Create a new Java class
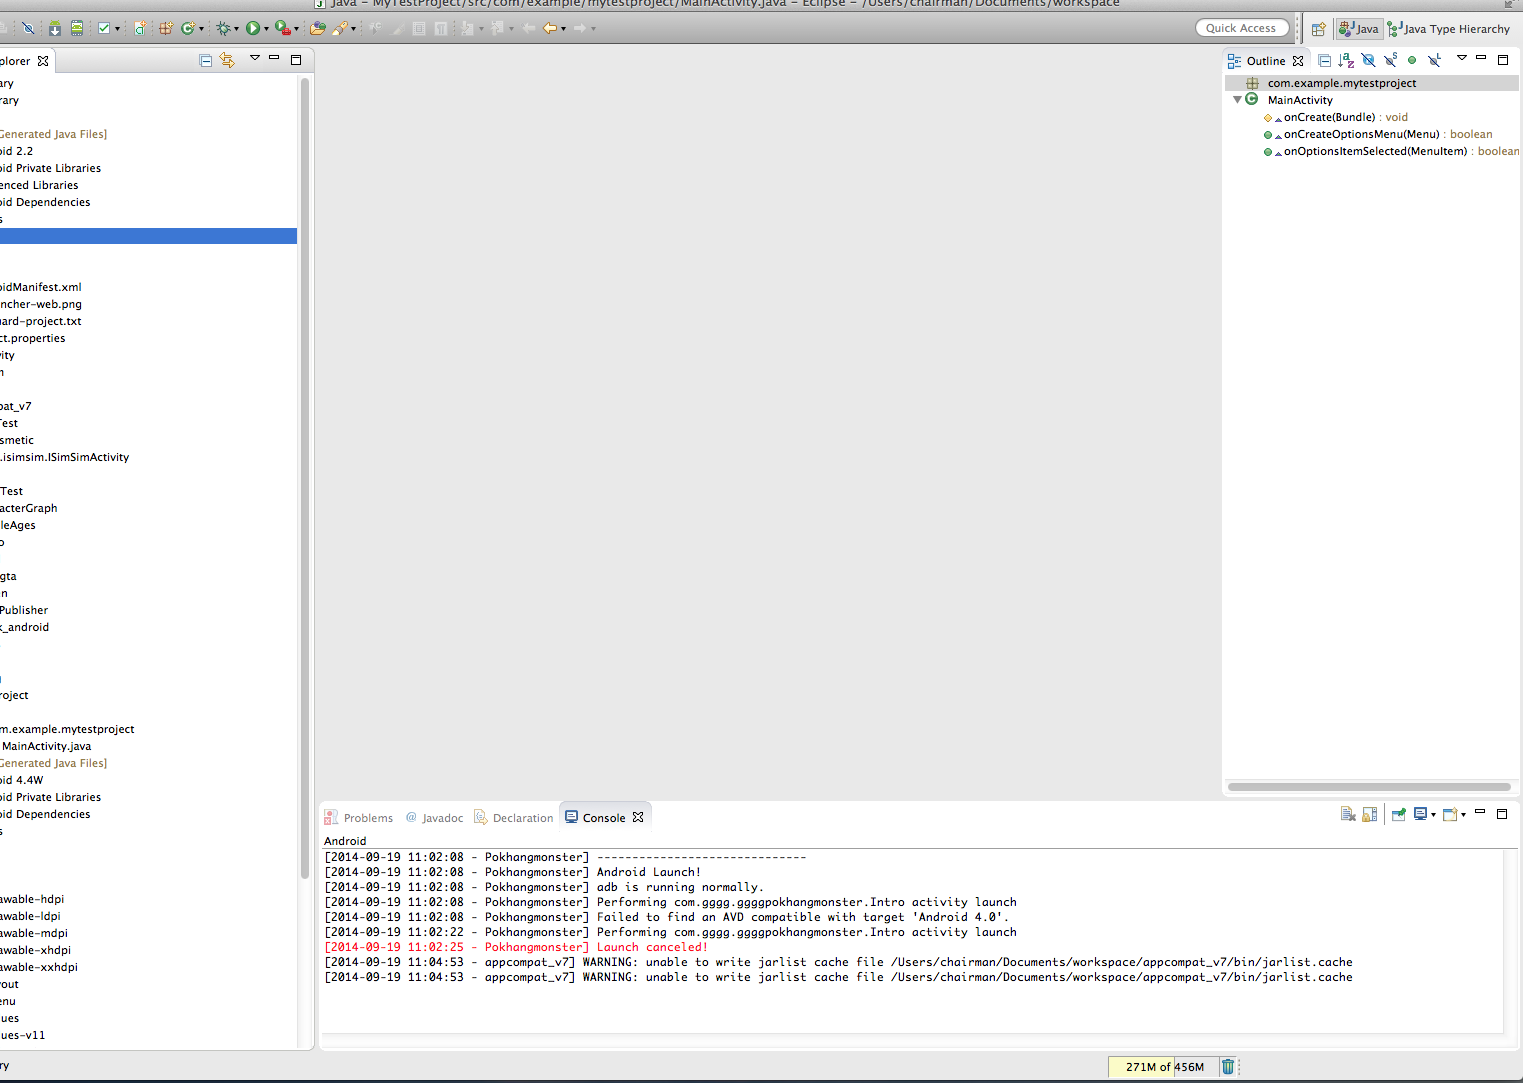 (x=187, y=28)
